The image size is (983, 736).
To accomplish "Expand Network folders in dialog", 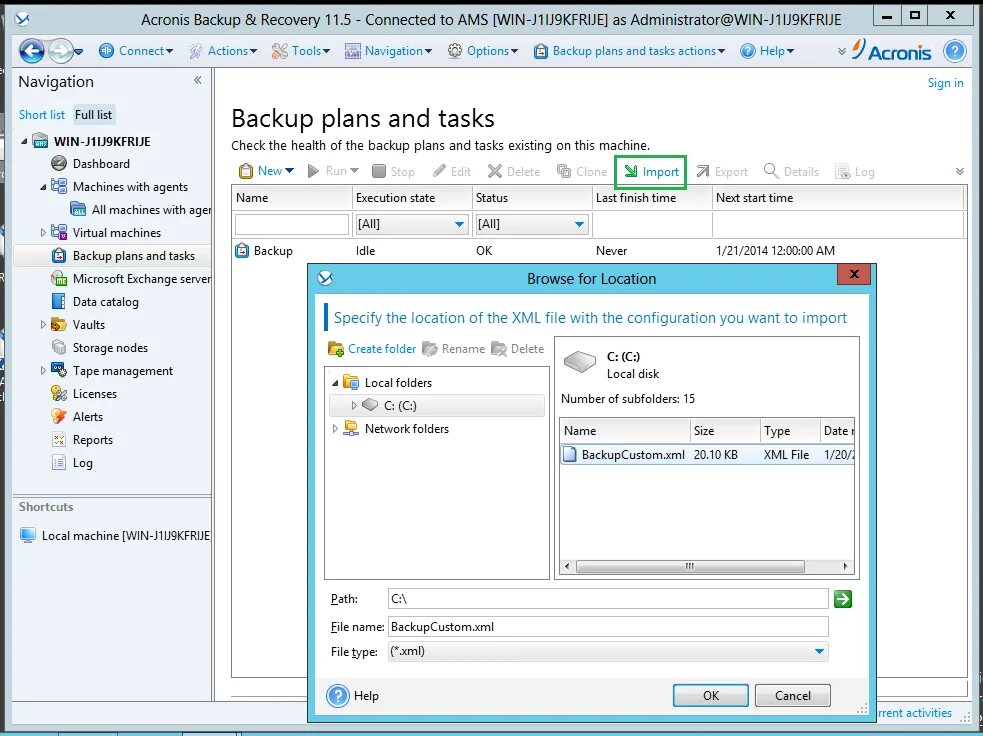I will click(335, 429).
